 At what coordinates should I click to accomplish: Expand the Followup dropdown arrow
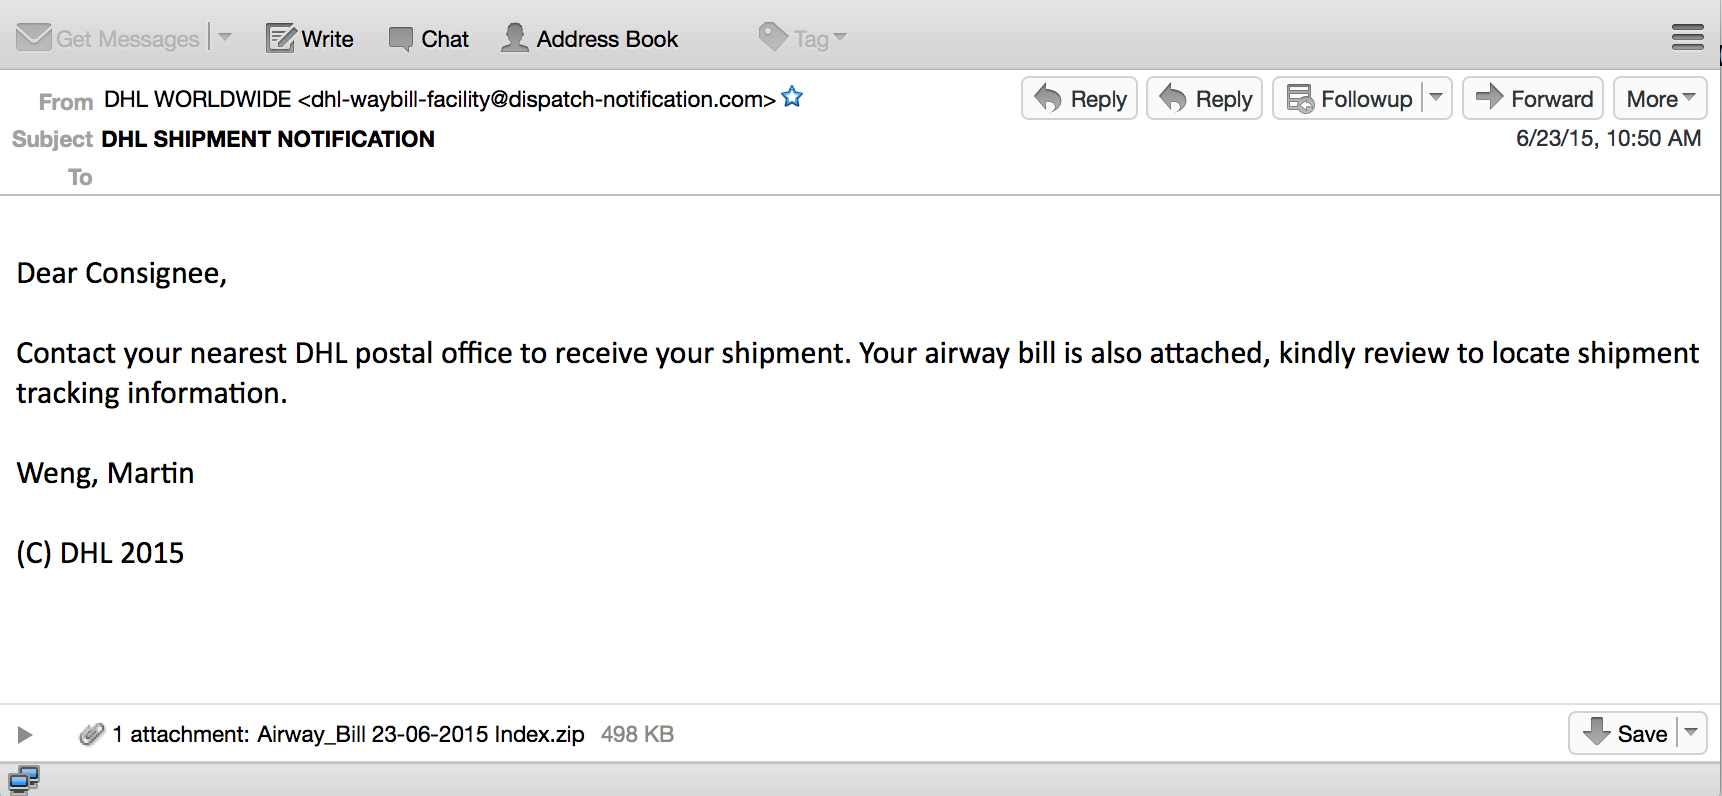1436,98
